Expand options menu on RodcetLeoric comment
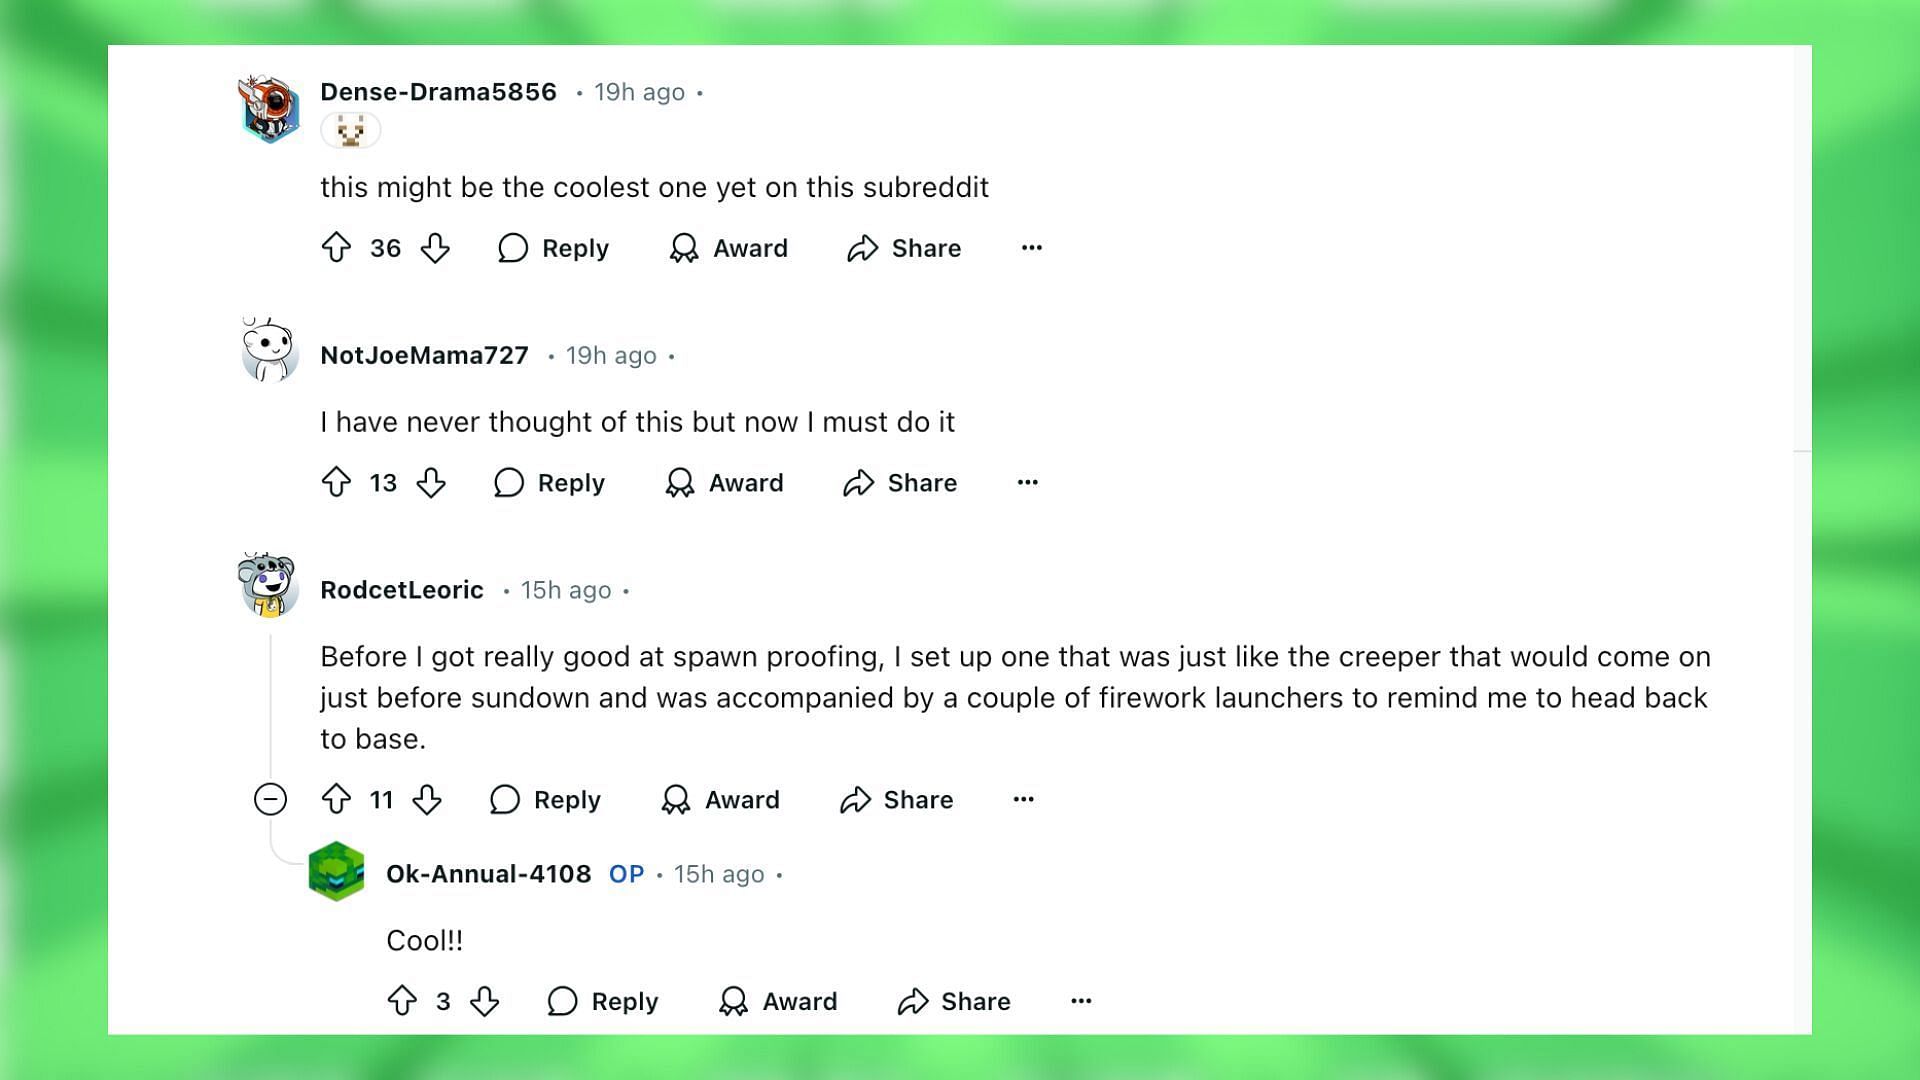Screen dimensions: 1920x1080 click(x=1025, y=798)
